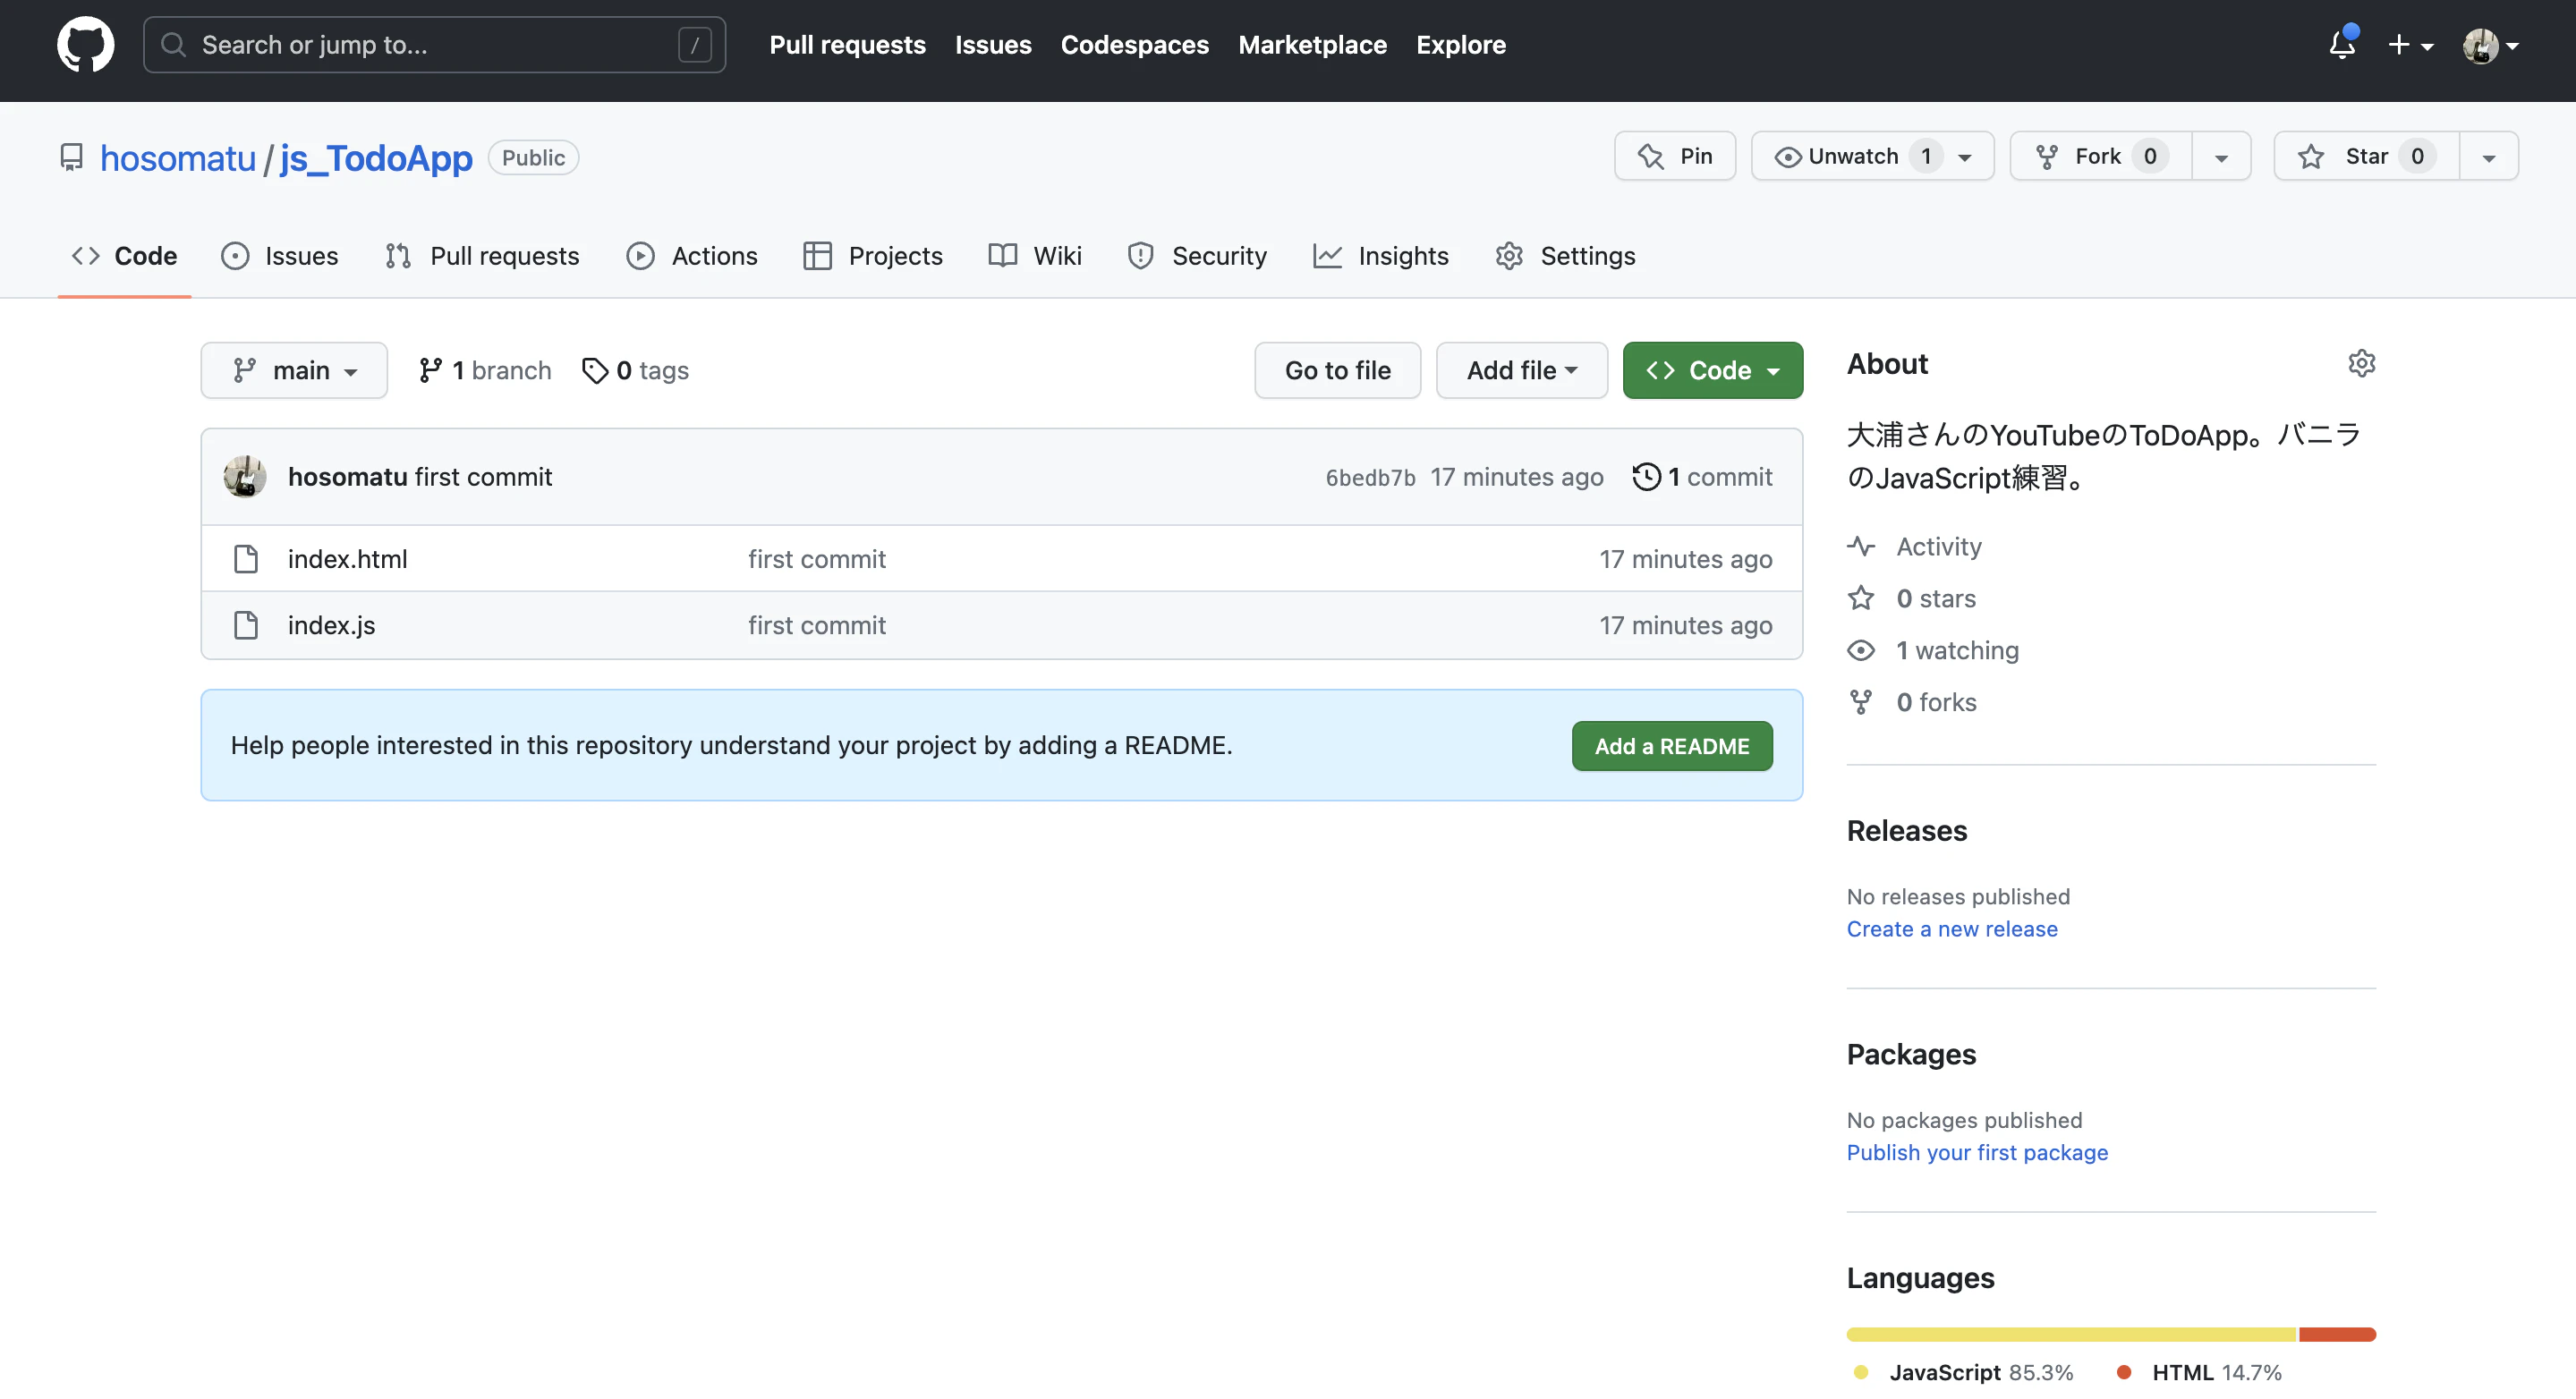2576x1399 pixels.
Task: Open JavaScript 85.3% language link
Action: 1964,1372
